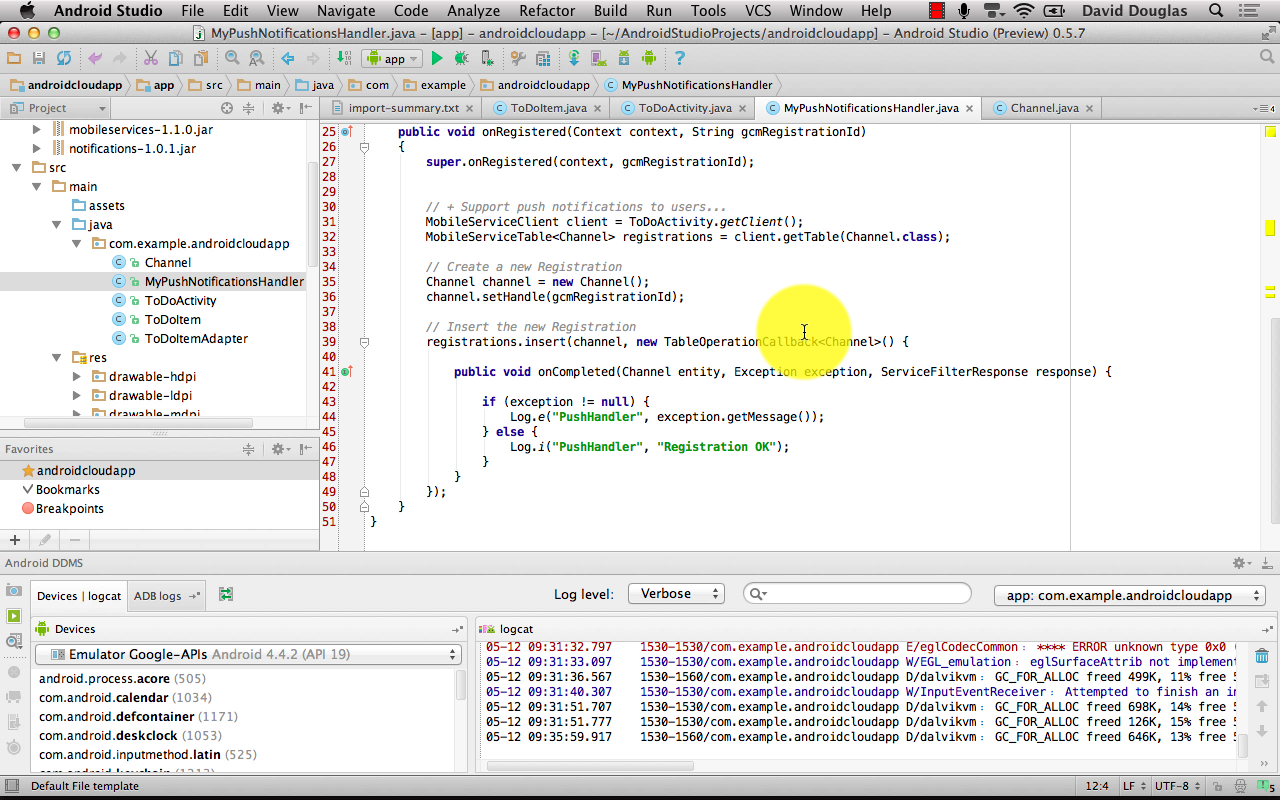Click the Undo arrow icon
The image size is (1280, 800).
click(95, 58)
